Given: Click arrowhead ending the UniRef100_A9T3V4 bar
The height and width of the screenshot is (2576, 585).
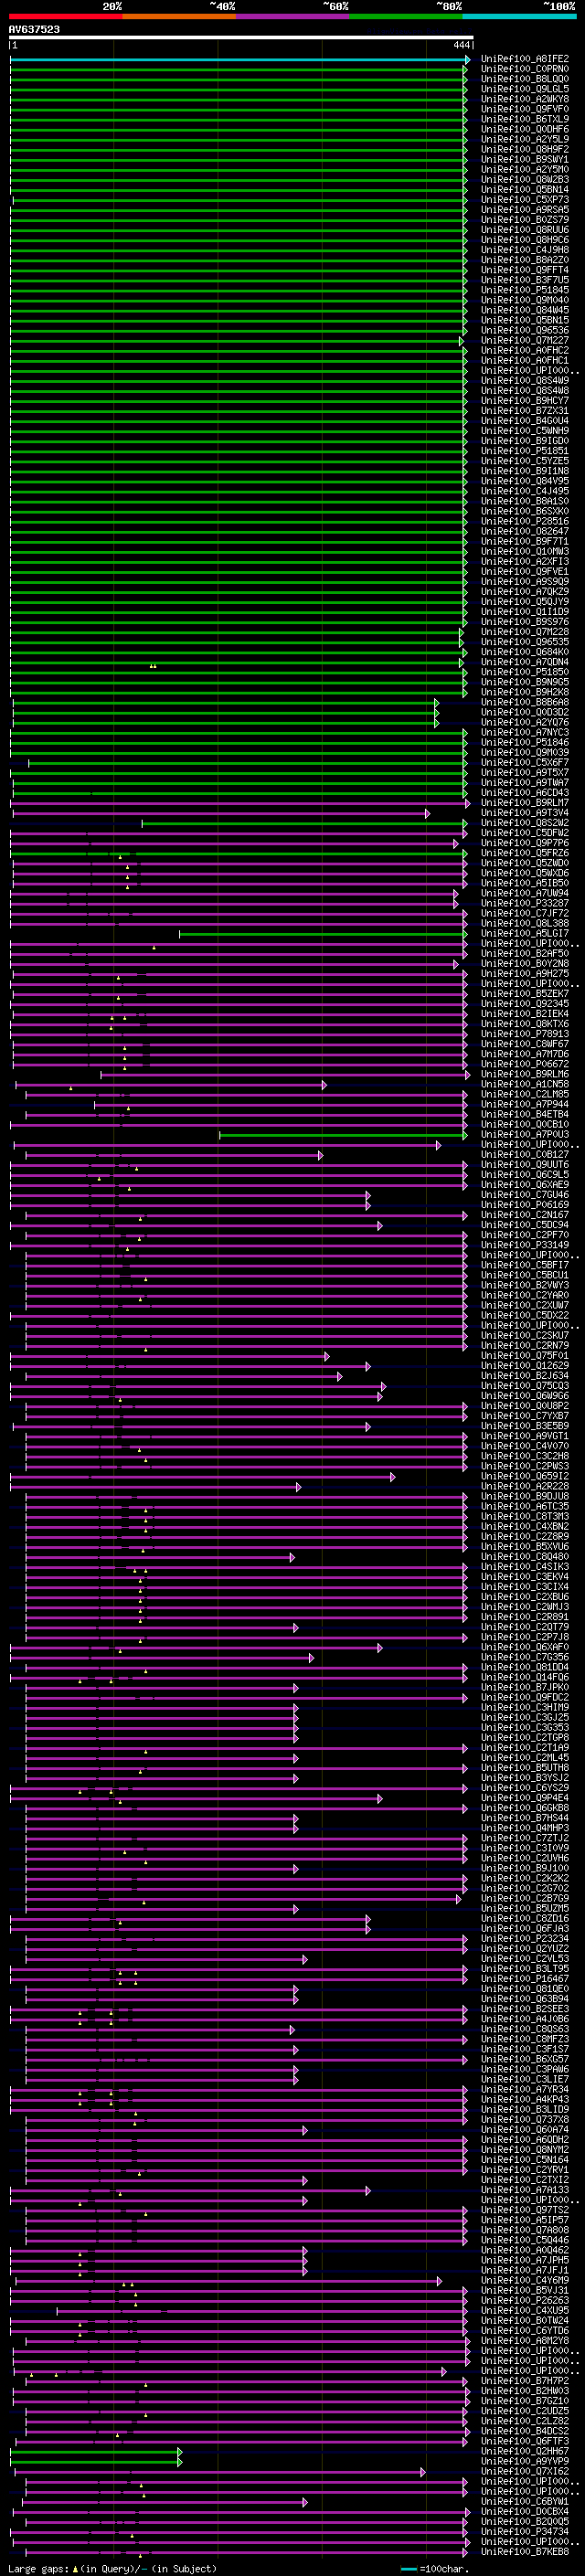Looking at the screenshot, I should [x=427, y=814].
